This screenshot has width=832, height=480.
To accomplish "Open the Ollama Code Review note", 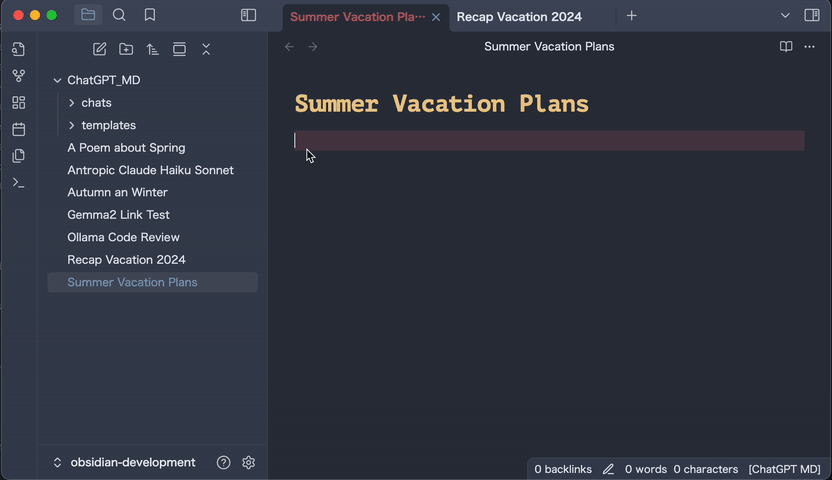I will click(123, 237).
